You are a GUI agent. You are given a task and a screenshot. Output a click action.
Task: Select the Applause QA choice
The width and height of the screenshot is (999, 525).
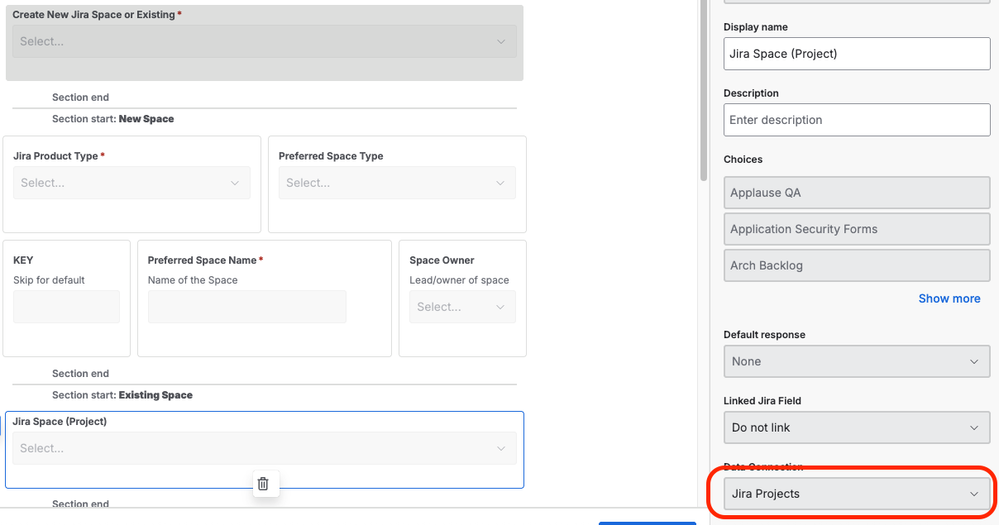pyautogui.click(x=857, y=192)
